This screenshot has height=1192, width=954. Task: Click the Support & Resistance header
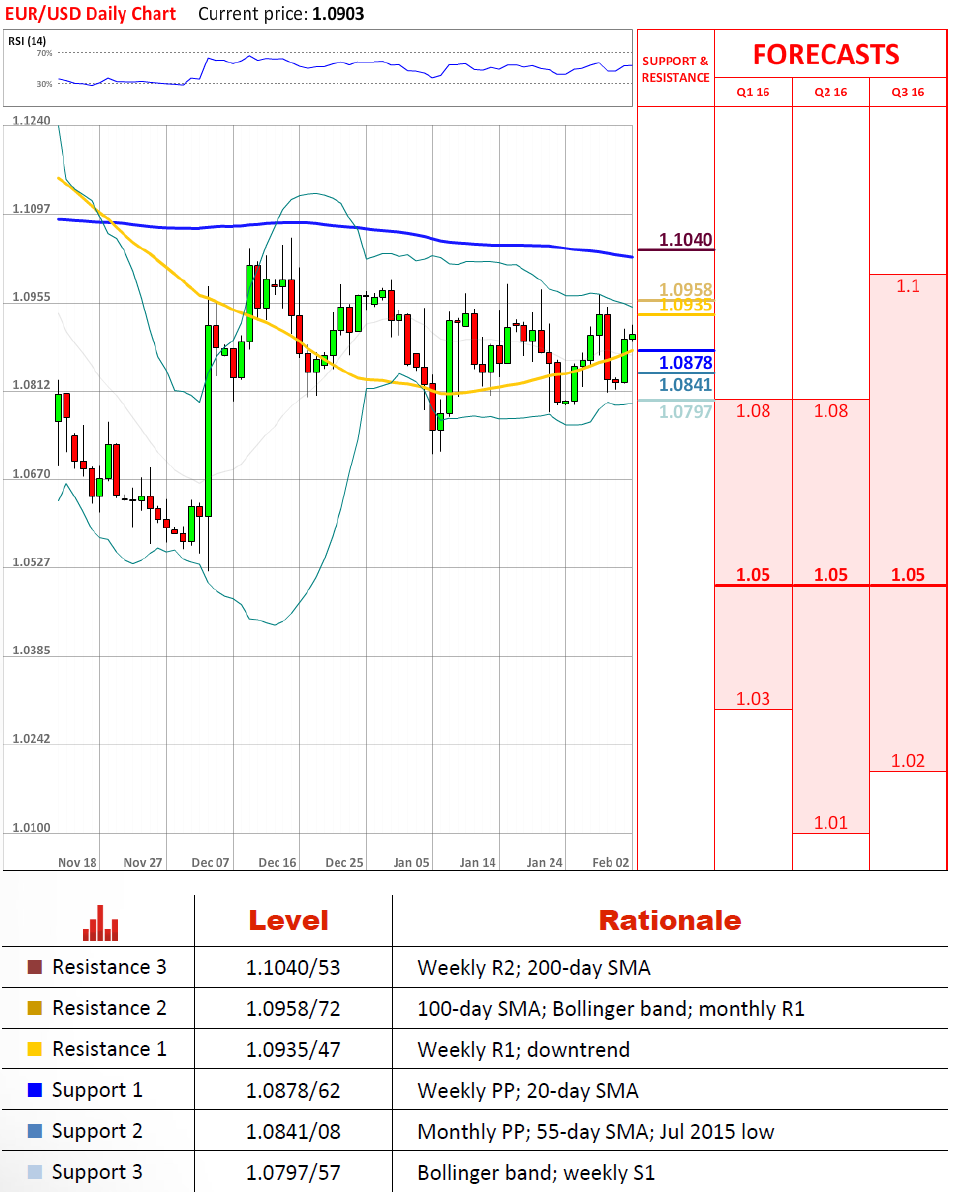pos(675,69)
